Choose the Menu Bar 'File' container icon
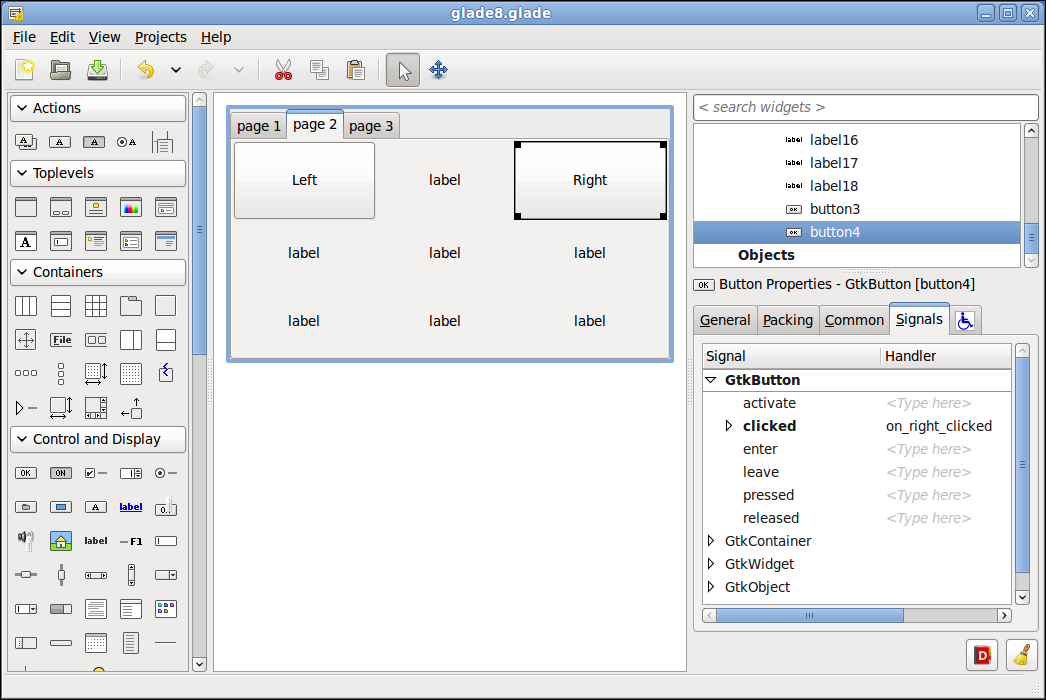1046x700 pixels. (x=61, y=340)
